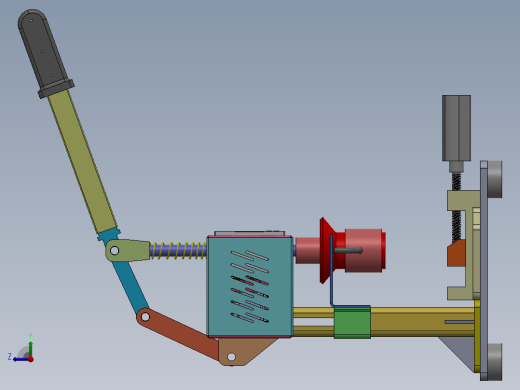The image size is (520, 390).
Task: Select the yellow coil spring
Action: point(178,251)
